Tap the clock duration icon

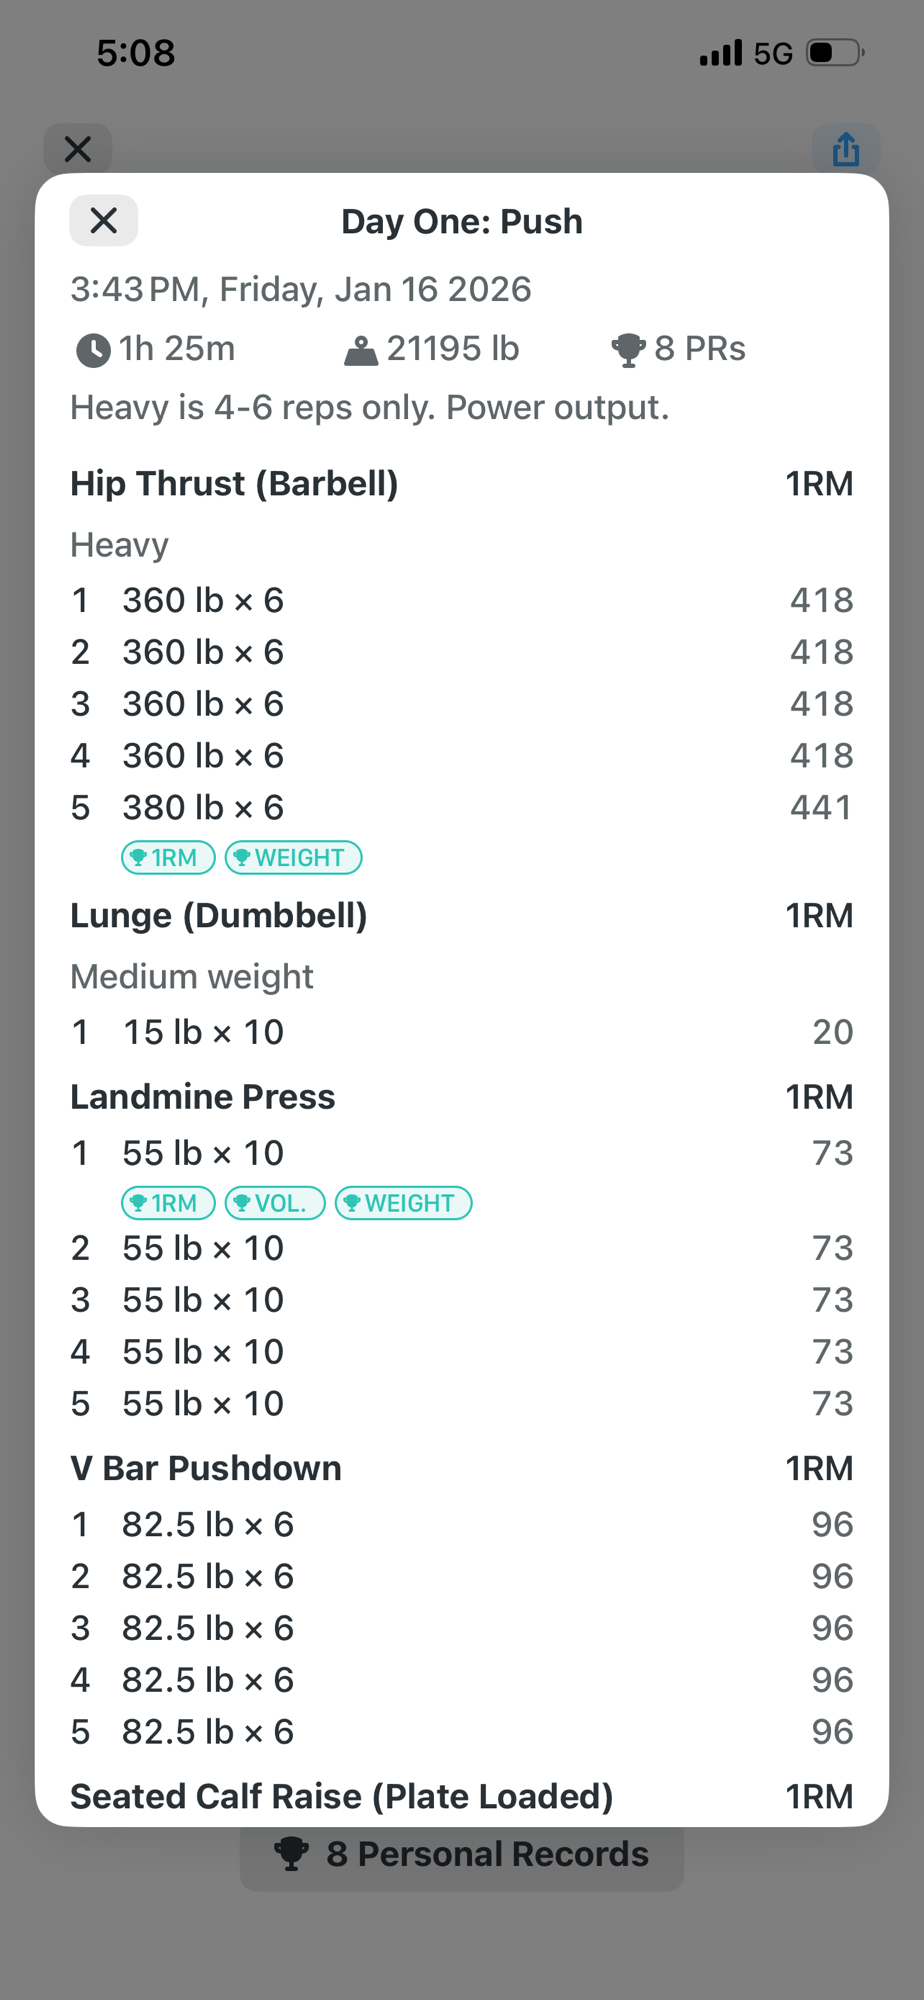pyautogui.click(x=93, y=350)
